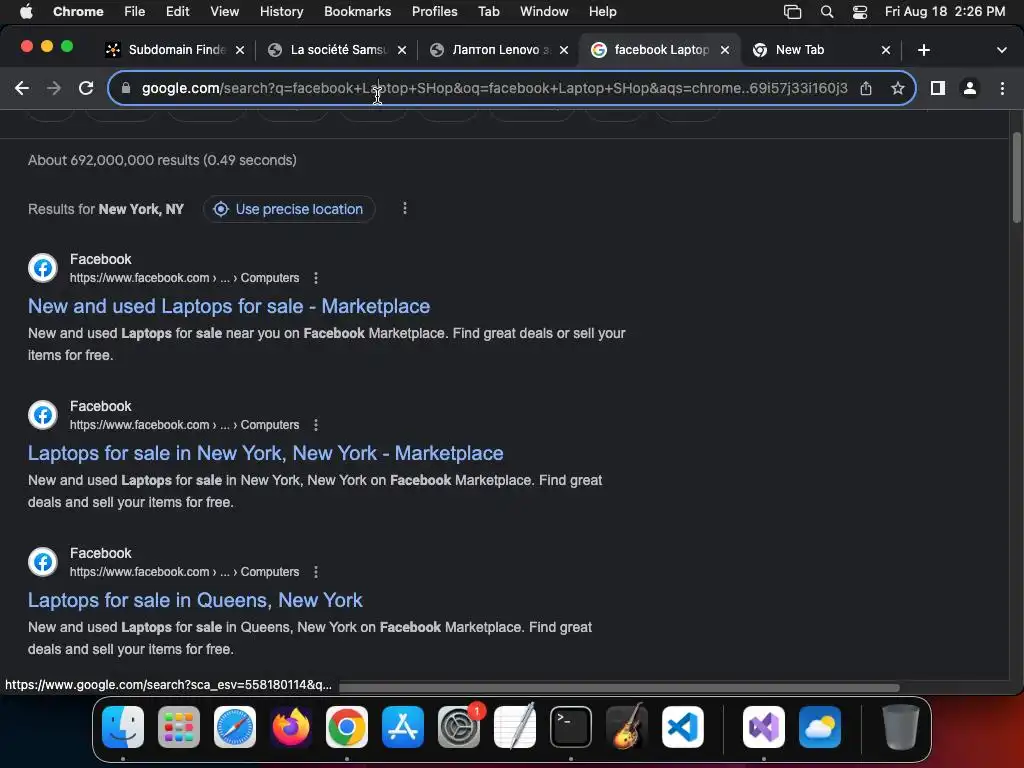Open the File menu
This screenshot has width=1024, height=768.
tap(135, 12)
